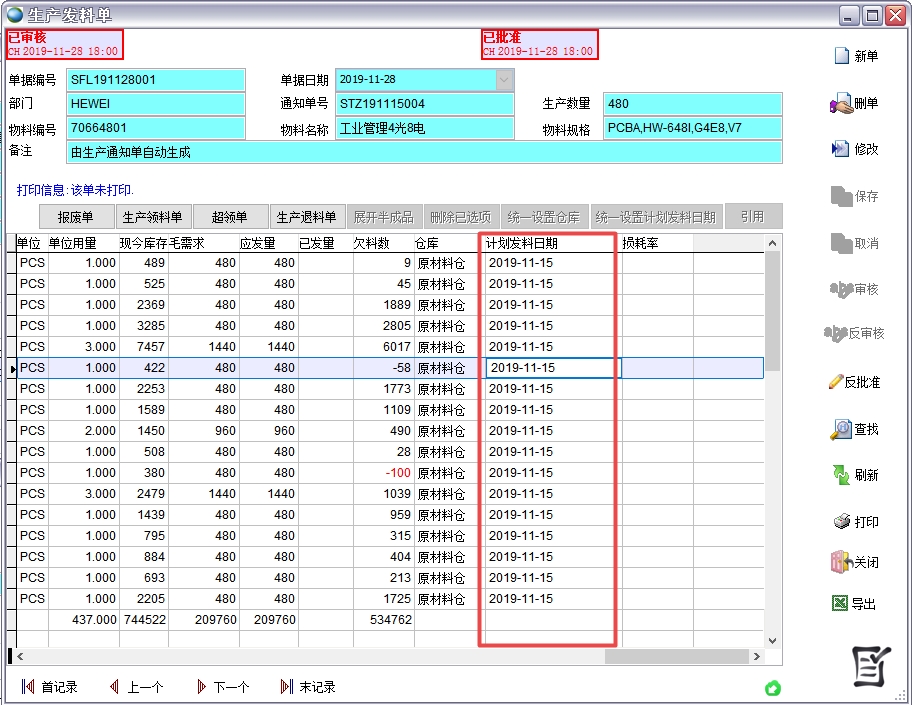The height and width of the screenshot is (705, 912).
Task: Click the 导出 (export) Excel icon
Action: (841, 604)
